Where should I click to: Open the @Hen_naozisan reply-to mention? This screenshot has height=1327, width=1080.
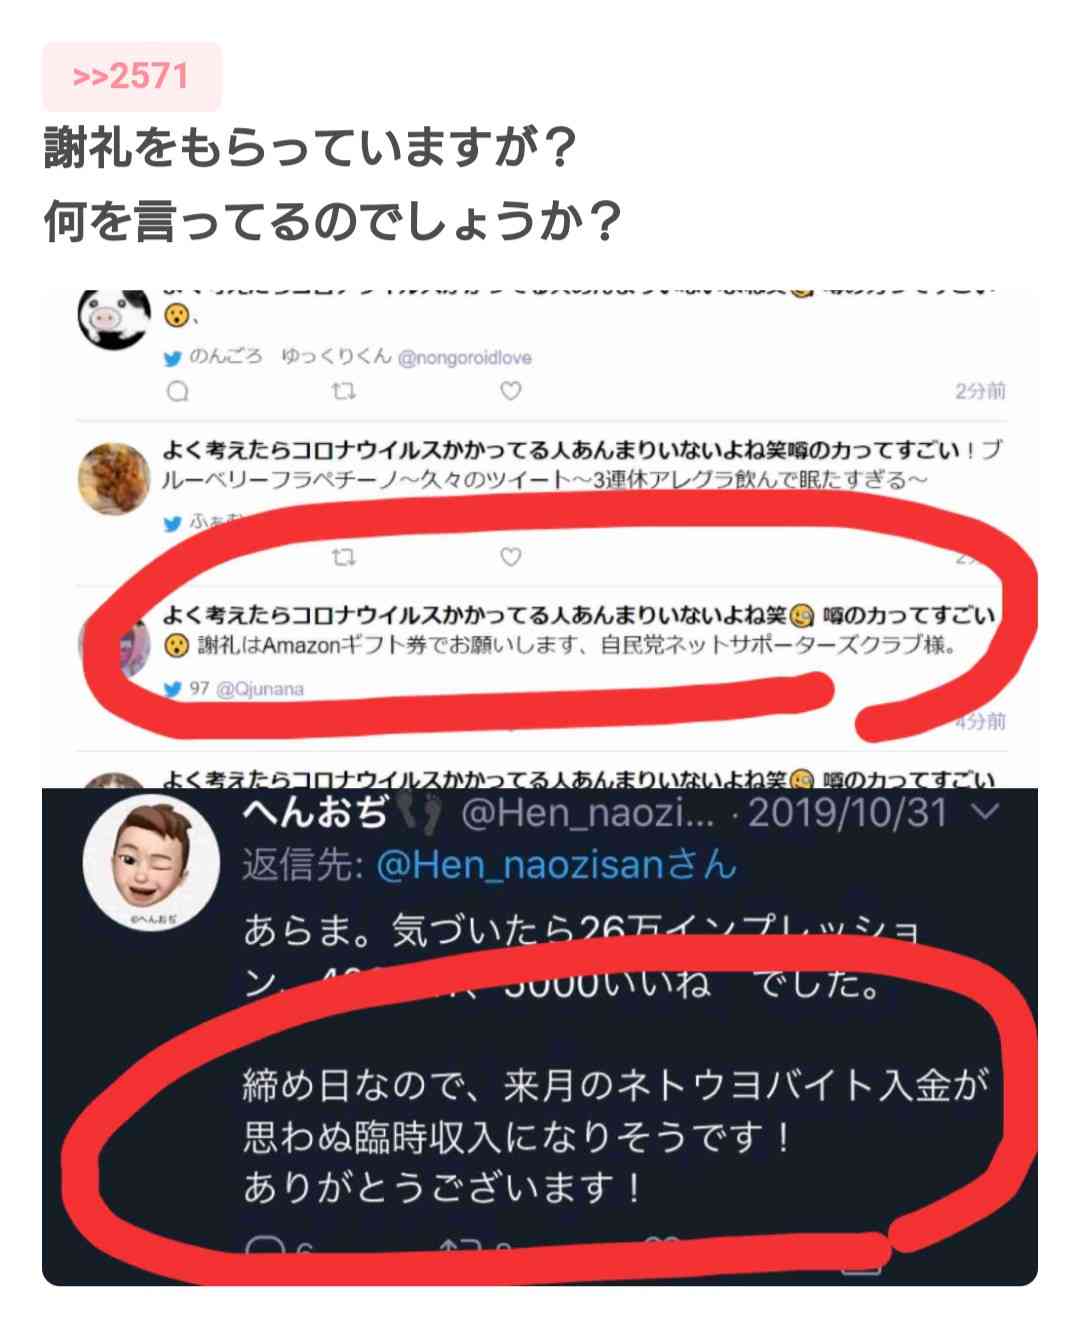coord(557,864)
